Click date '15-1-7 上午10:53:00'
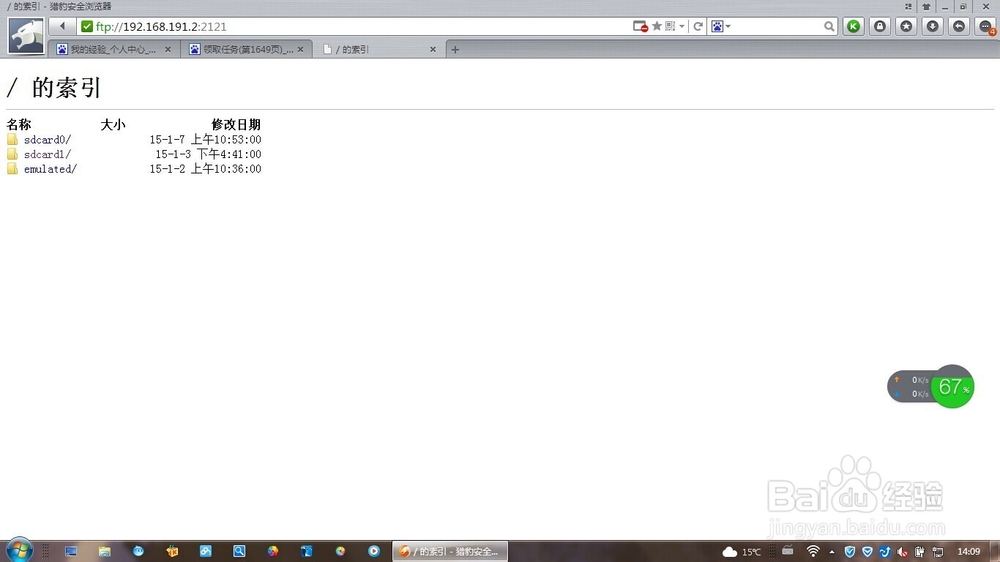This screenshot has width=1000, height=562. [205, 140]
